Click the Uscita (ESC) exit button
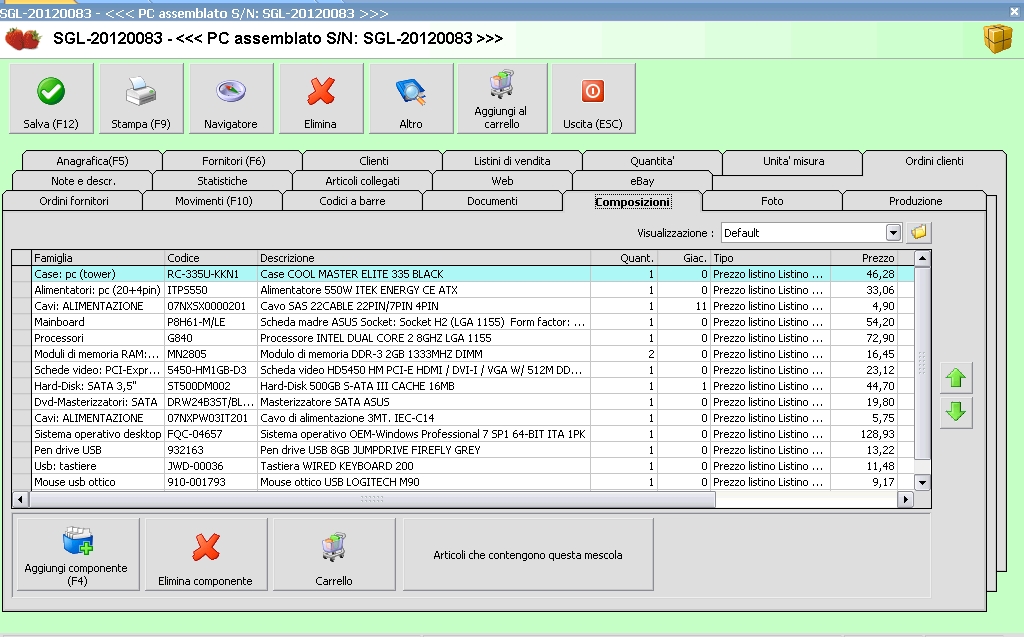Viewport: 1024px width, 637px height. pos(593,99)
